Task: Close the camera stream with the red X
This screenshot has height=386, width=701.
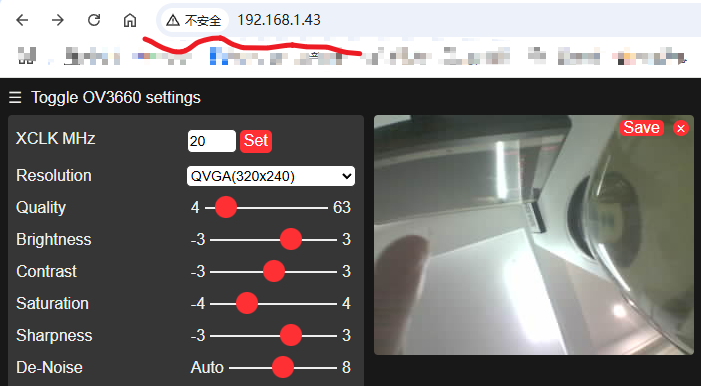Action: (680, 129)
